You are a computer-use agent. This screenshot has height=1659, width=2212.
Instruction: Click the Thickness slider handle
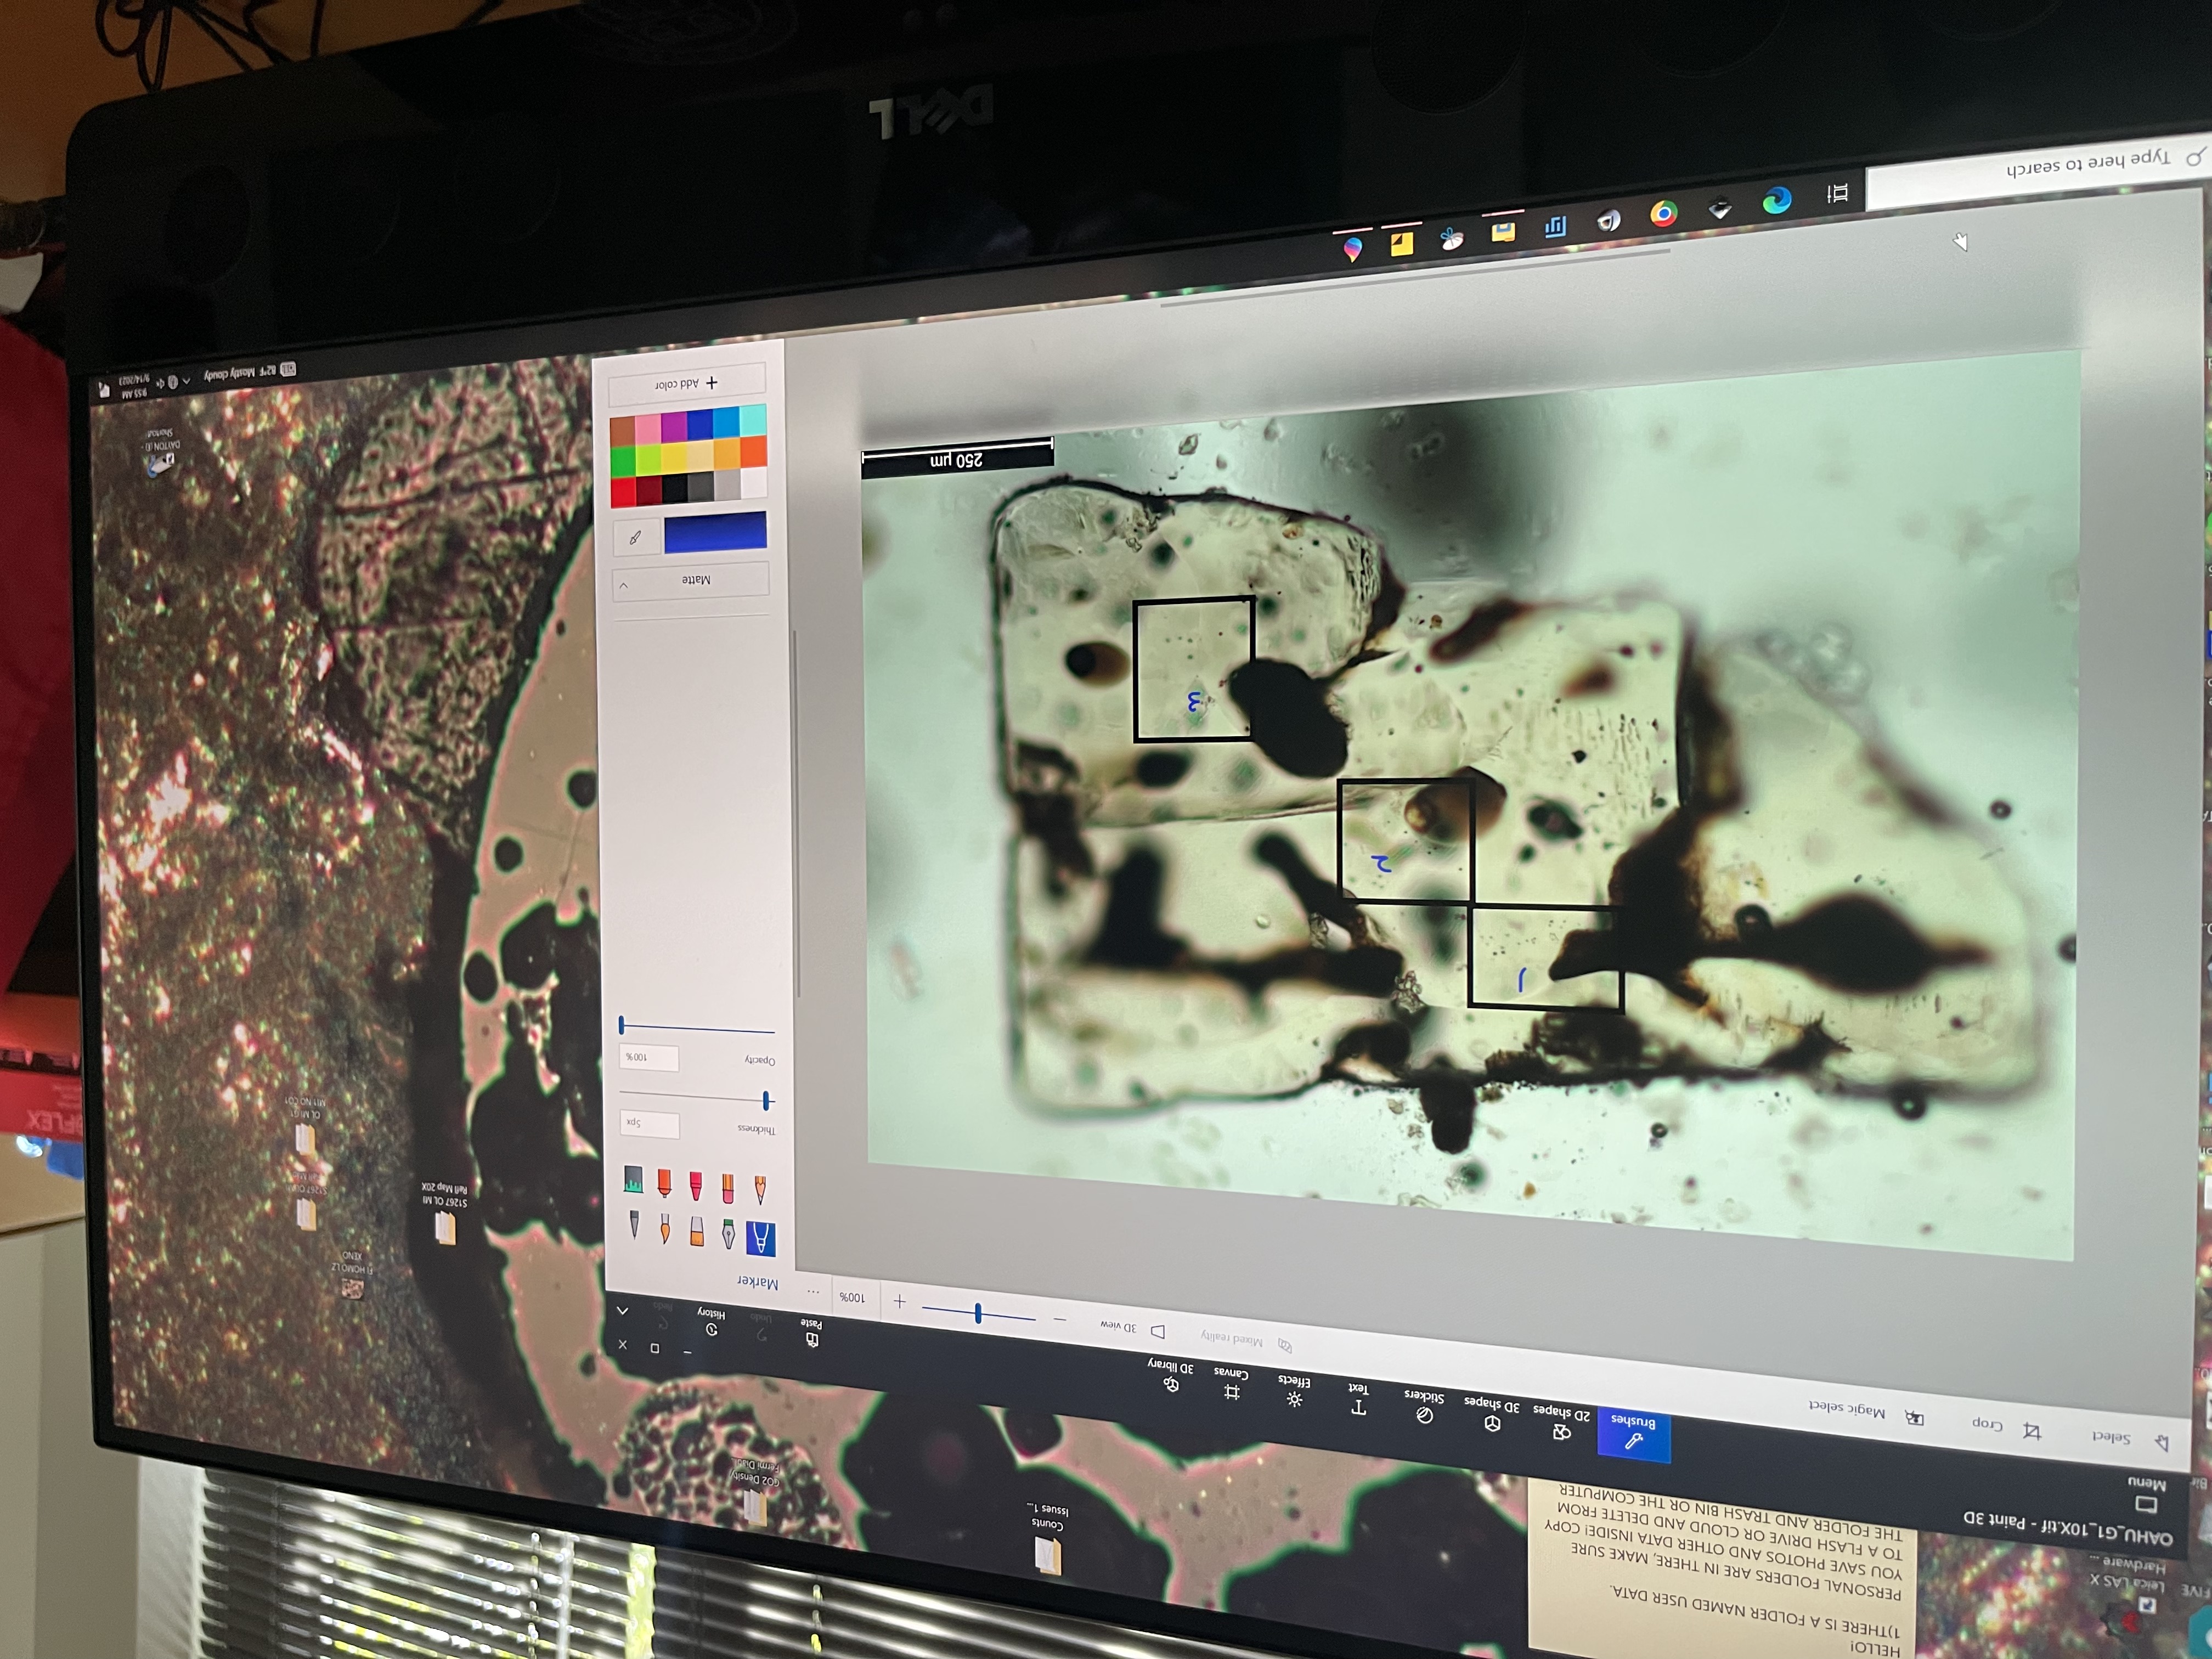766,1100
